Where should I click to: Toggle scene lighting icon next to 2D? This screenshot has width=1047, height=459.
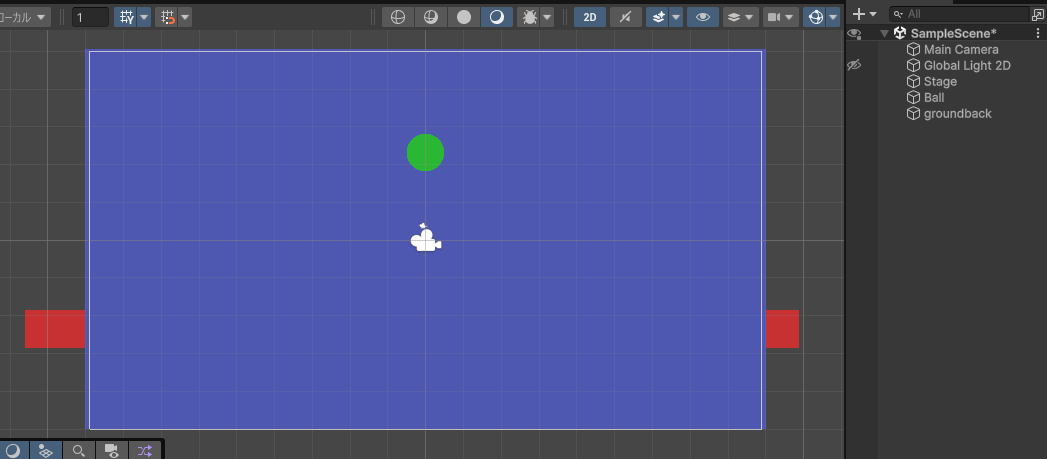coord(626,17)
